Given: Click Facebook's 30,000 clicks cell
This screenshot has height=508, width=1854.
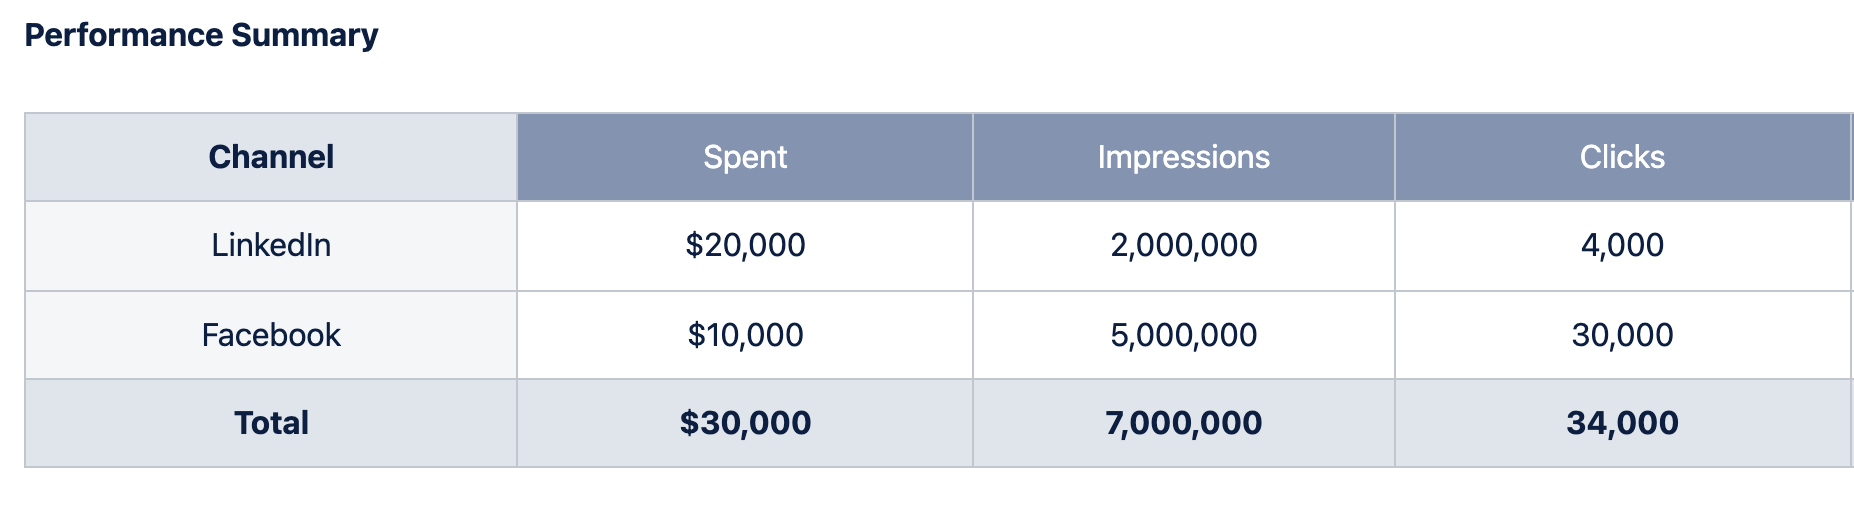Looking at the screenshot, I should (1622, 335).
